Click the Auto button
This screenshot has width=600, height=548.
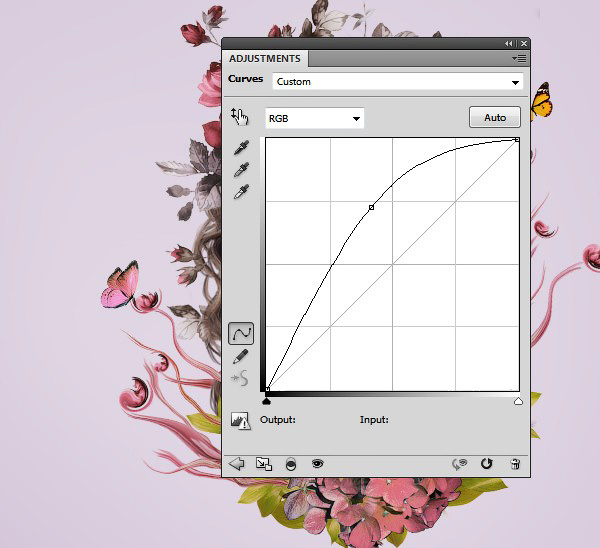[495, 117]
